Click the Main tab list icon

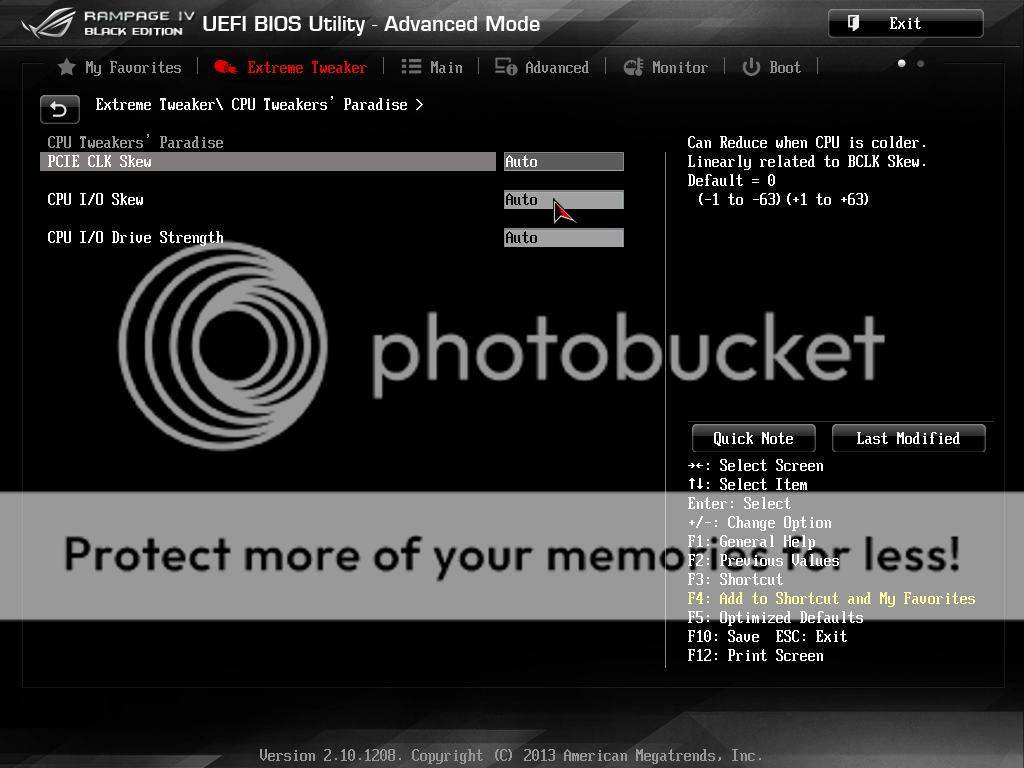[411, 67]
